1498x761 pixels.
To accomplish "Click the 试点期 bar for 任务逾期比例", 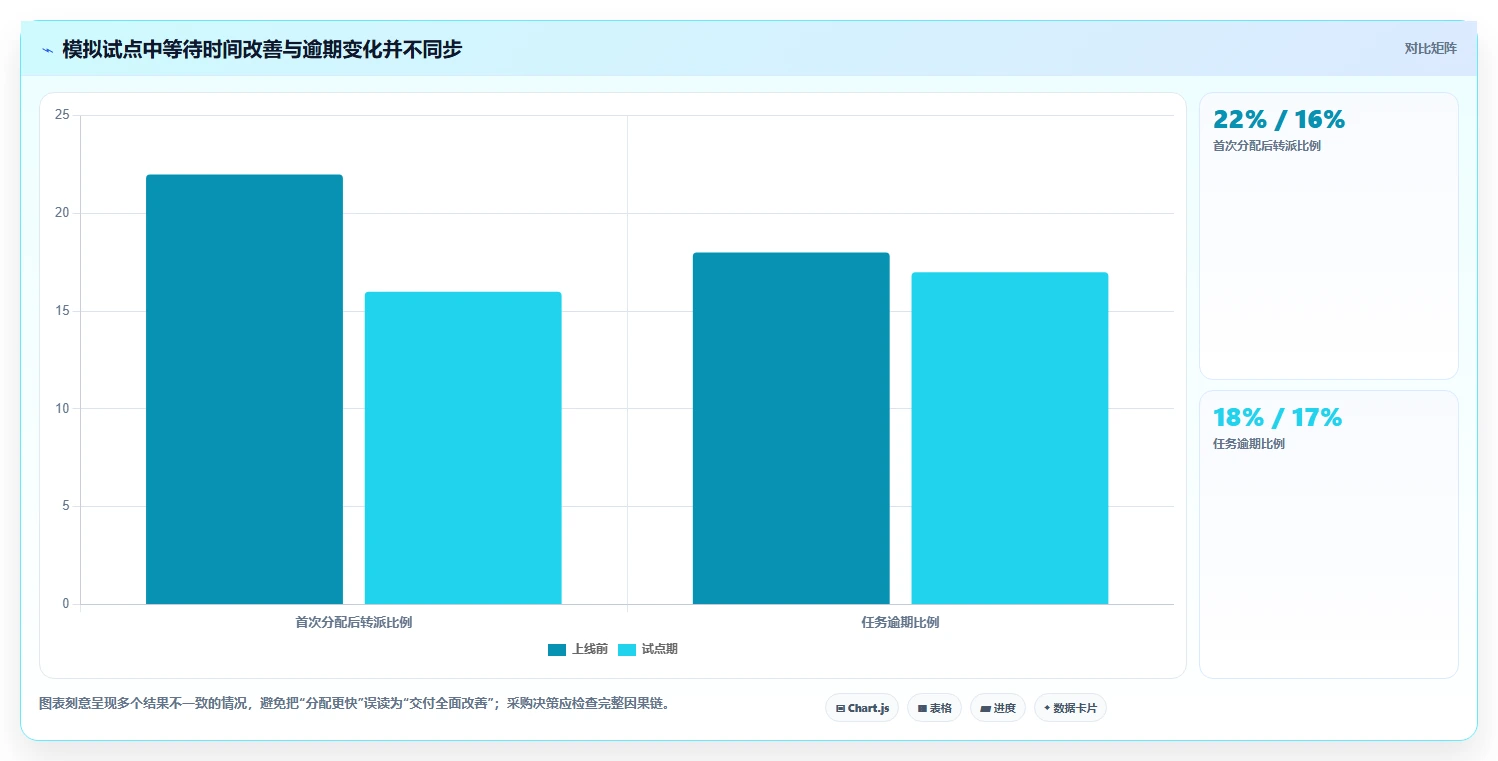I will (1010, 438).
